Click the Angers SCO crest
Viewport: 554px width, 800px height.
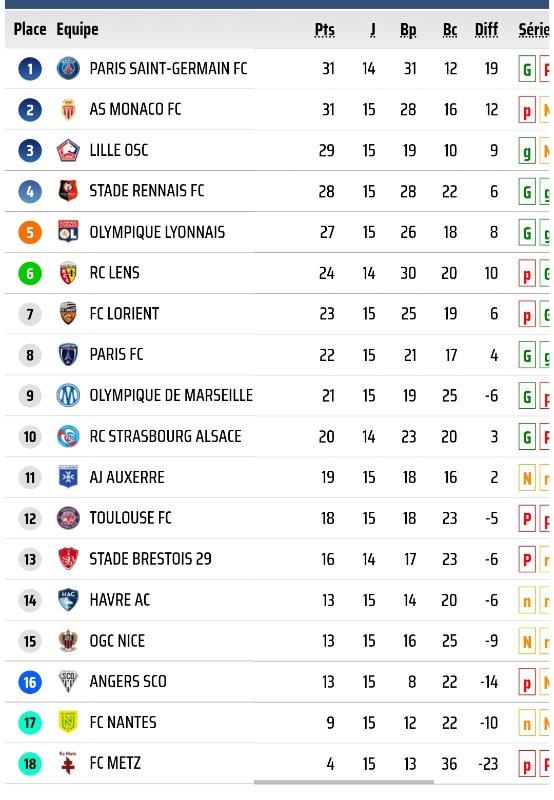click(68, 682)
